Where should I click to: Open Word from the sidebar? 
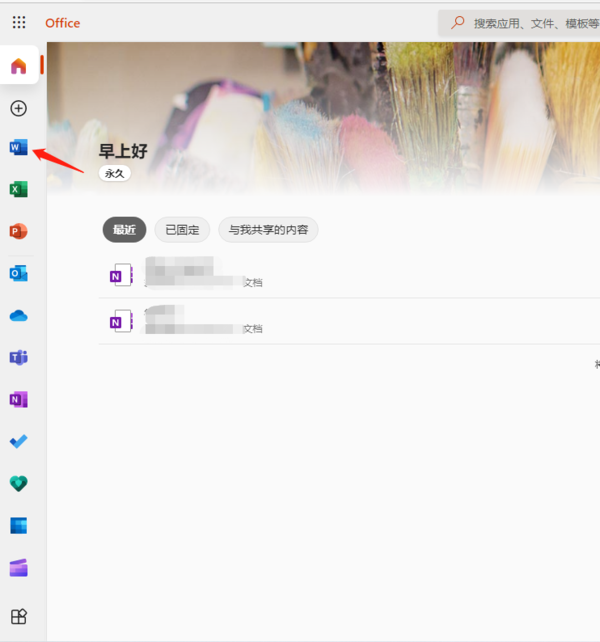coord(18,147)
